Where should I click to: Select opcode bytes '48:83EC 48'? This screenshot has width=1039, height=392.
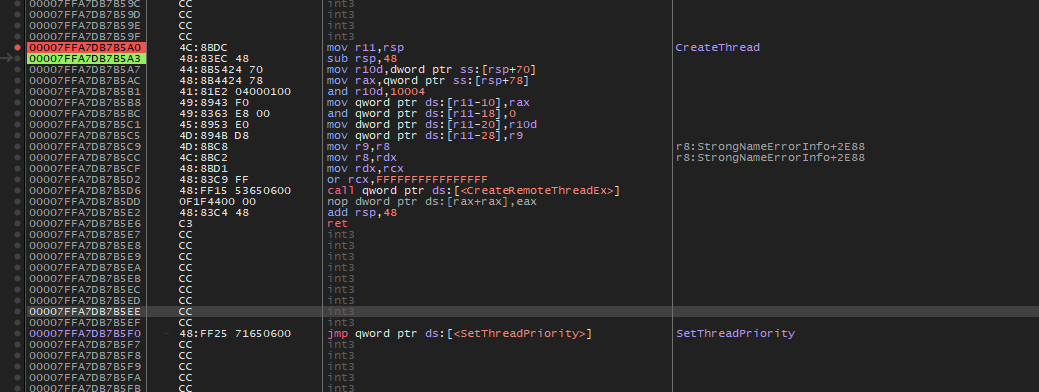pos(214,58)
